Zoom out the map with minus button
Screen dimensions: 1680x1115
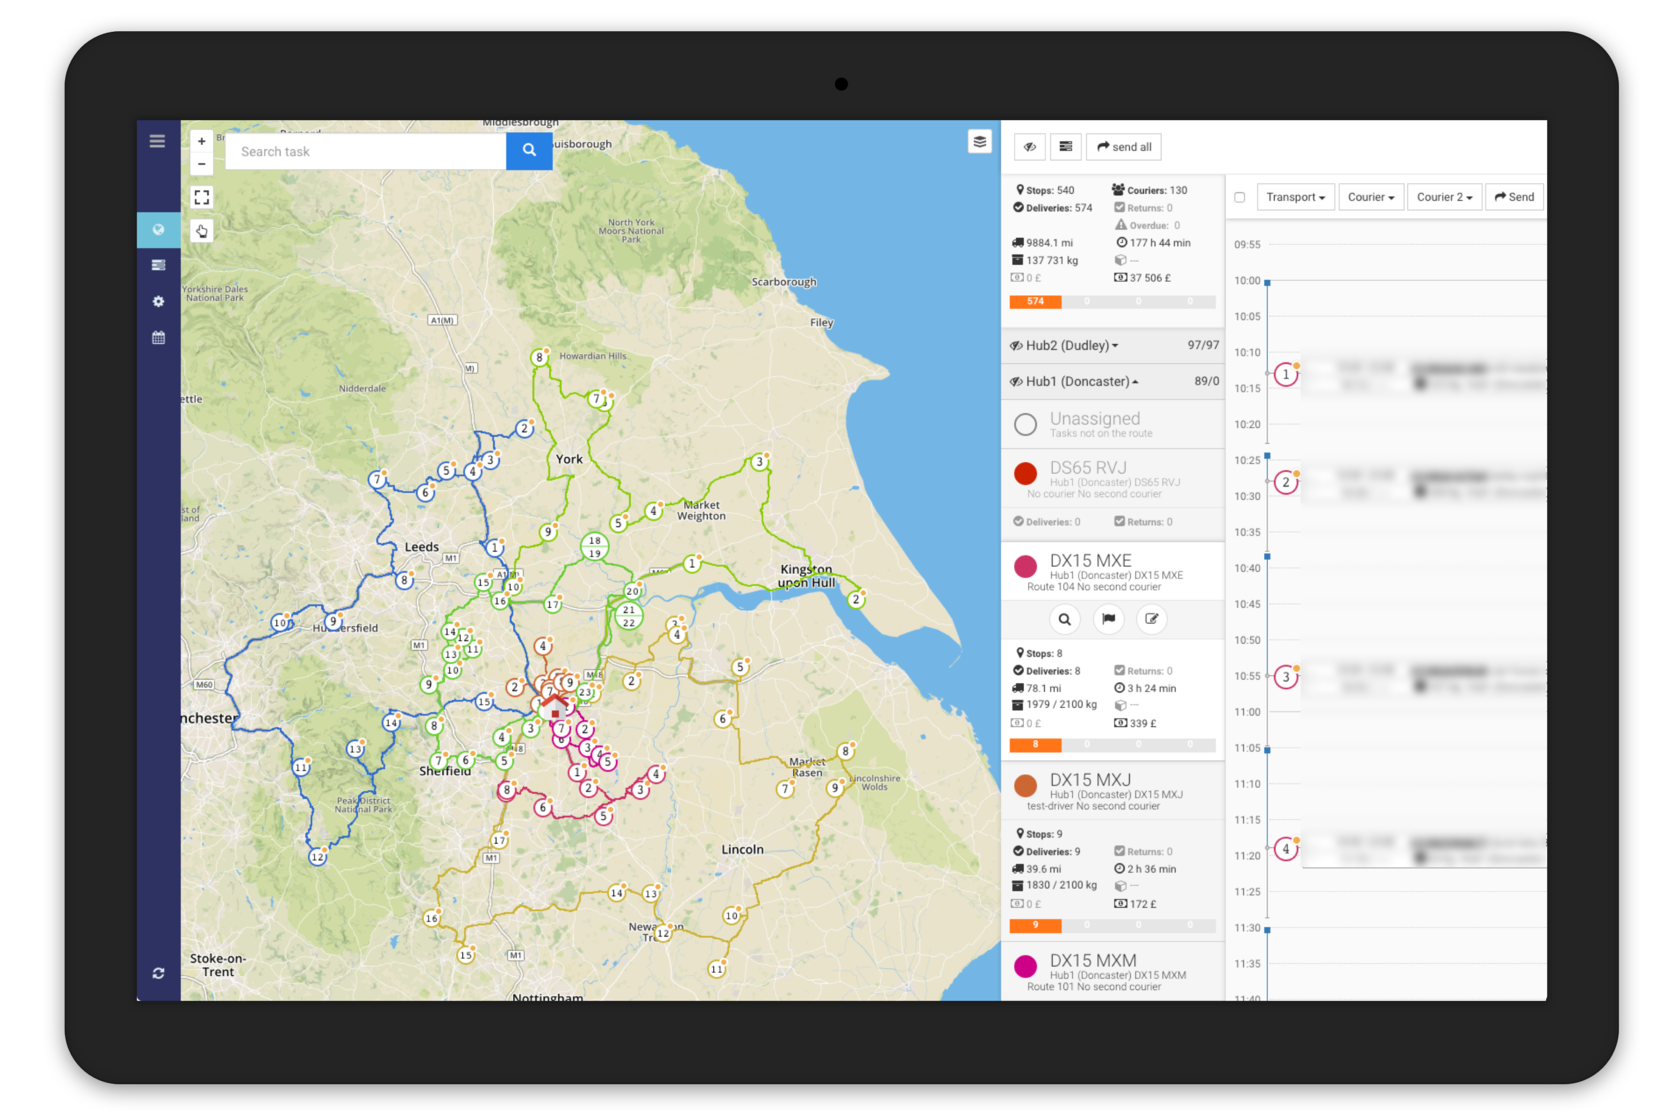tap(201, 164)
